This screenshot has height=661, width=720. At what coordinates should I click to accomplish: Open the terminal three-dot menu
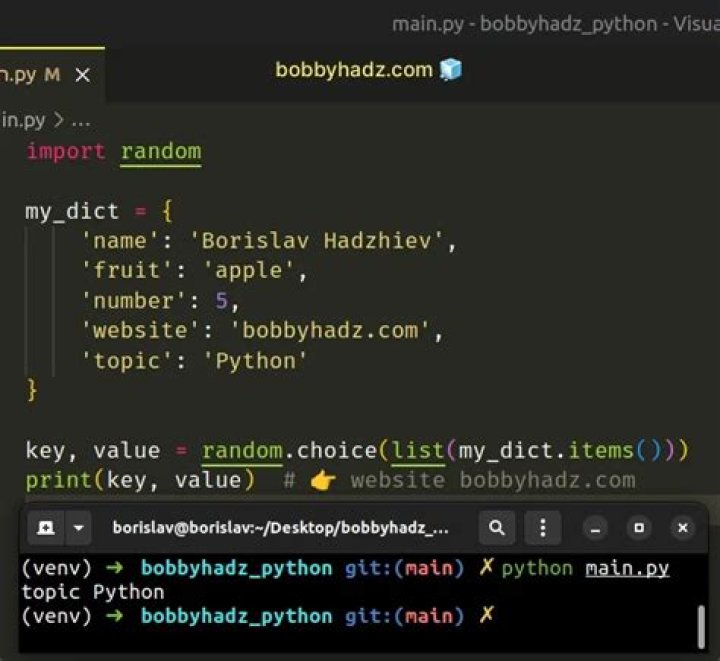coord(542,527)
